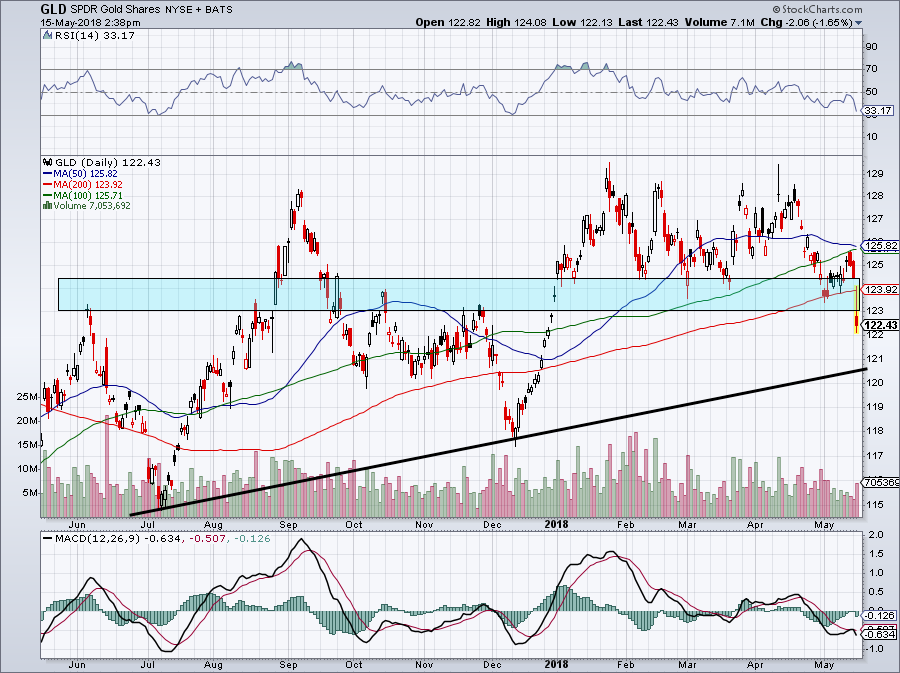Click the bold 122.43 last-price tag on the right axis
The height and width of the screenshot is (673, 900).
pyautogui.click(x=881, y=325)
